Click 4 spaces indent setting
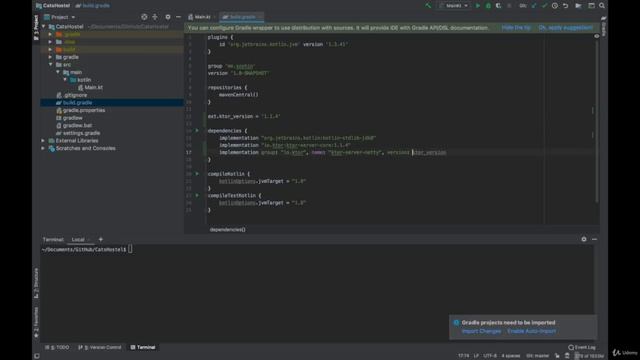The height and width of the screenshot is (360, 640). coord(511,356)
